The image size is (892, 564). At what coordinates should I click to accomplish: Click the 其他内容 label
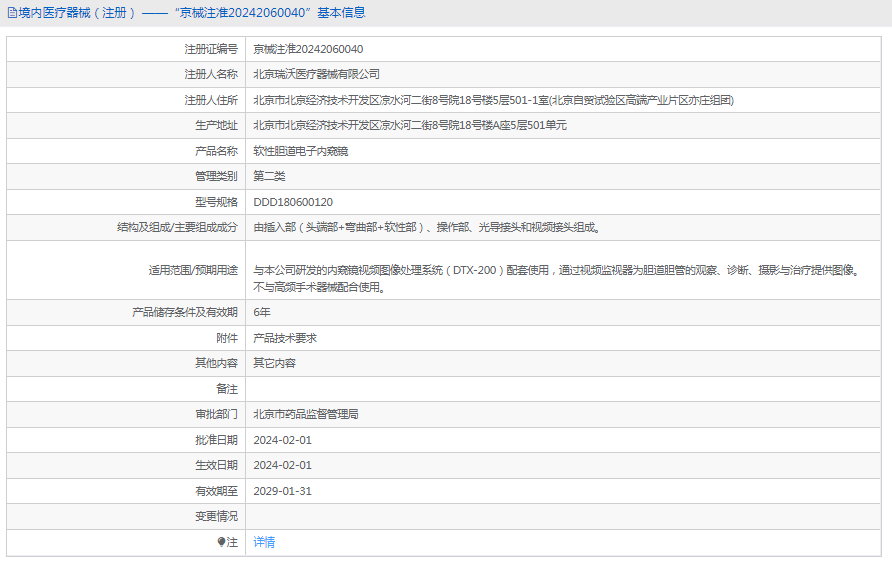[216, 363]
